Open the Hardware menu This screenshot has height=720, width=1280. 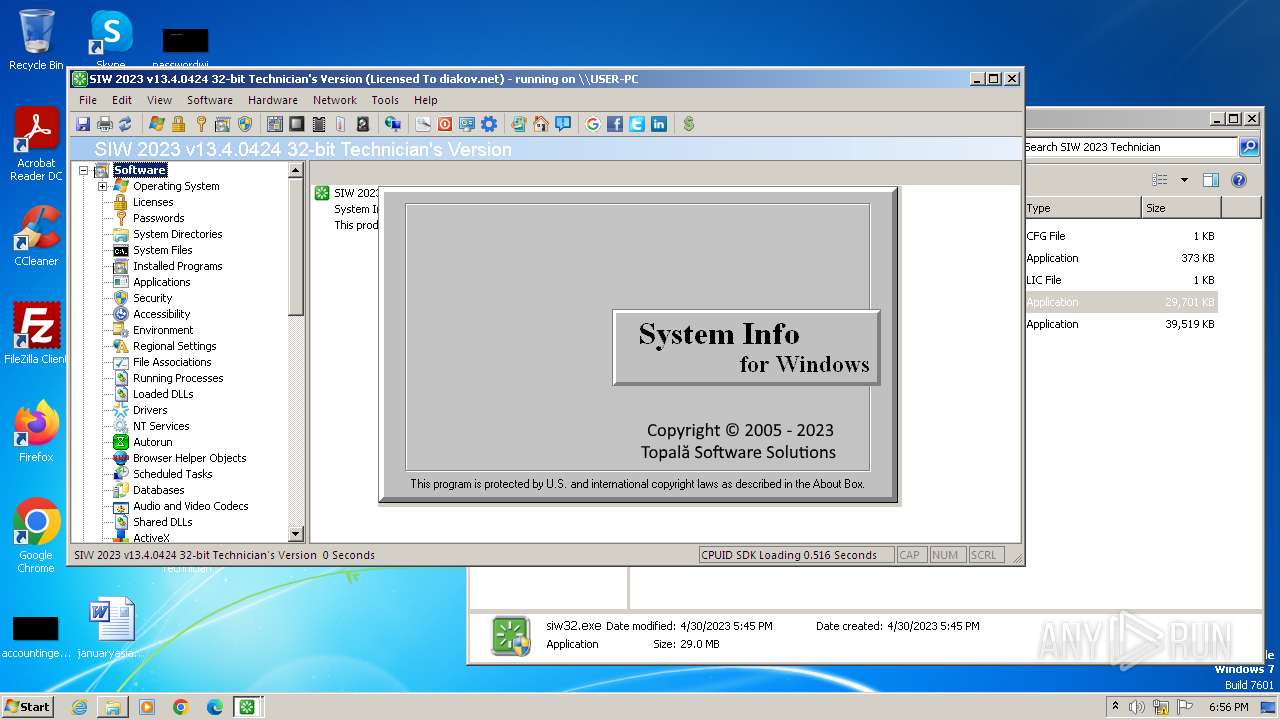[x=273, y=100]
